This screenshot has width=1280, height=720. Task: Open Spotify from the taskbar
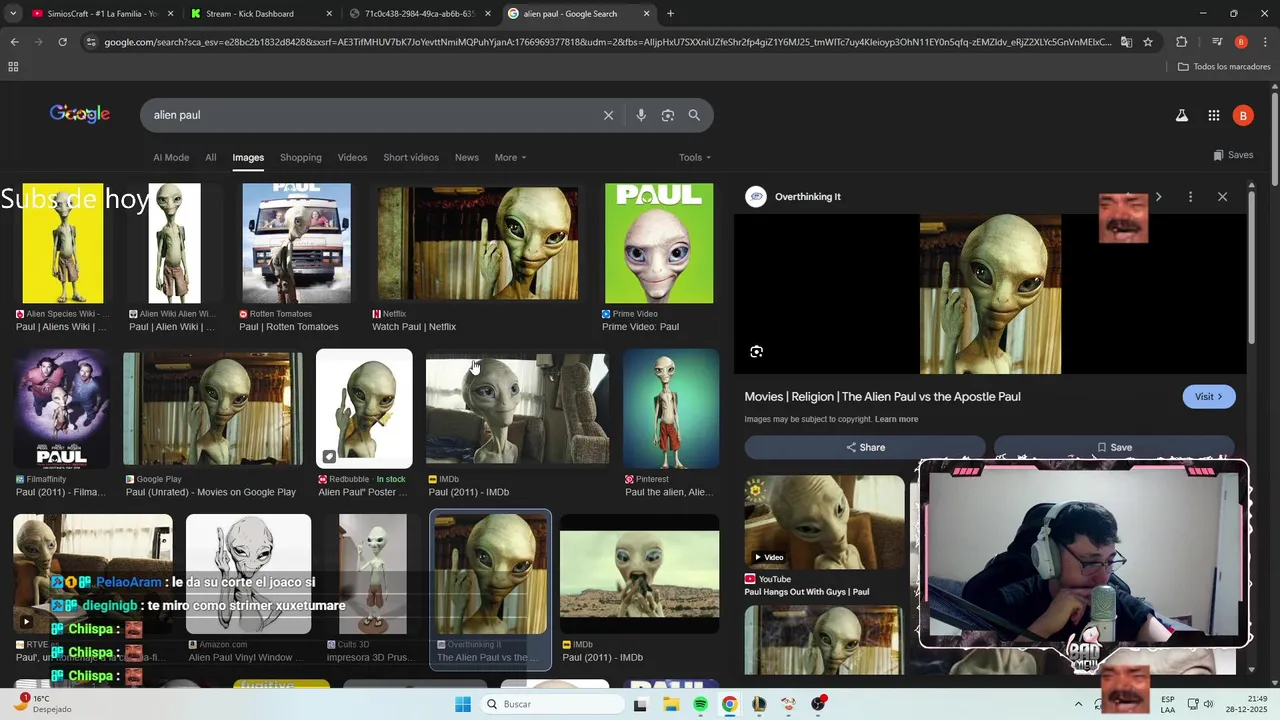[700, 704]
